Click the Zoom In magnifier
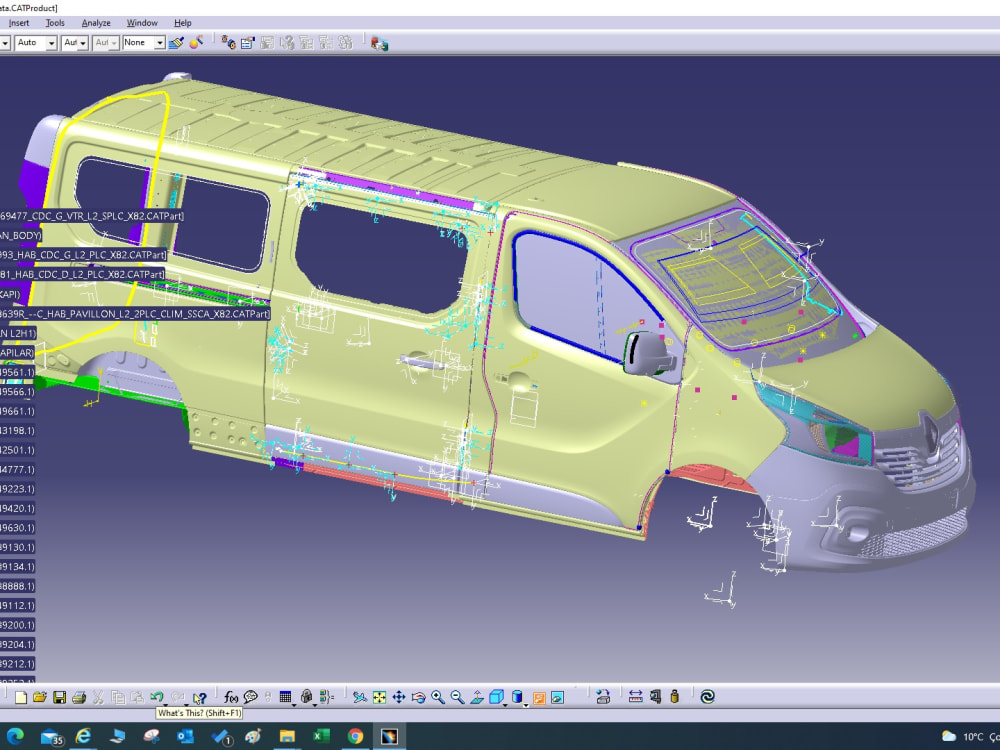 [x=438, y=697]
